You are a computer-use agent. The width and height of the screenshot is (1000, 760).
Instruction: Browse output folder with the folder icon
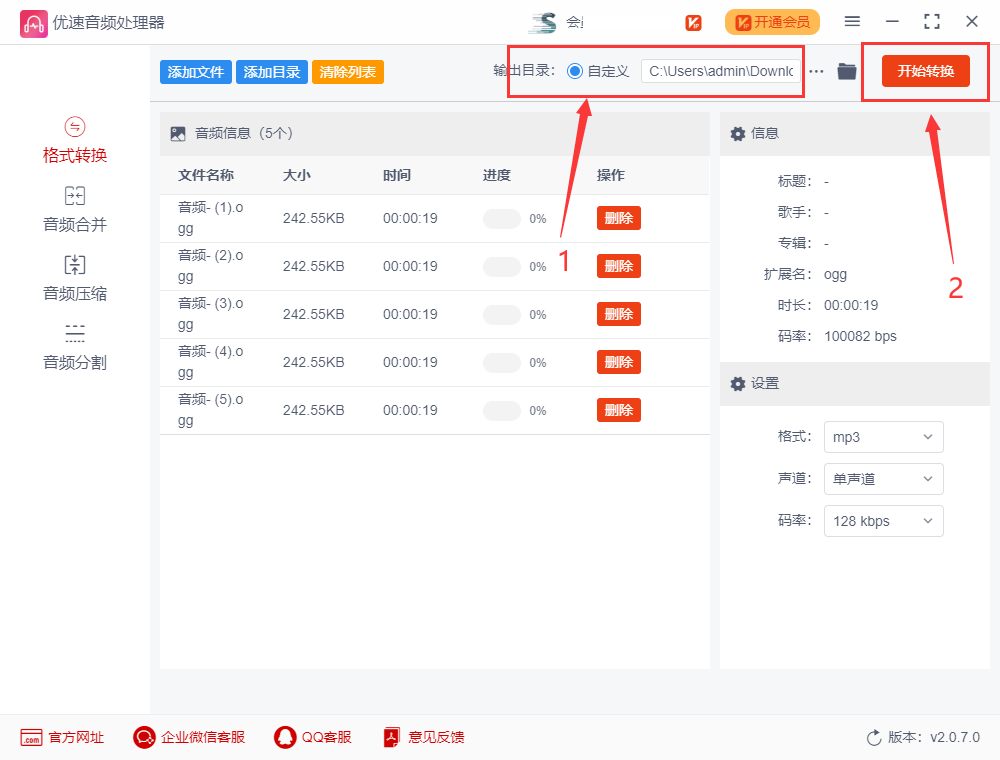[x=846, y=70]
